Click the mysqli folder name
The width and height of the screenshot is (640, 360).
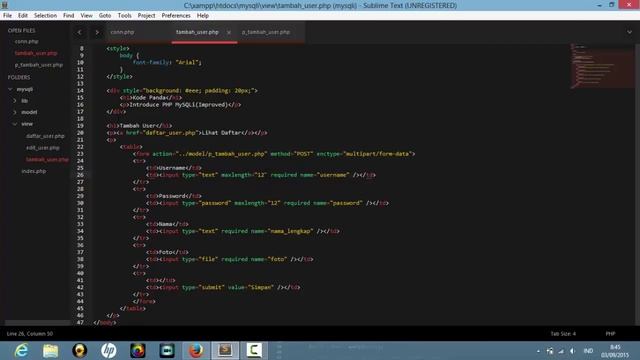24,89
